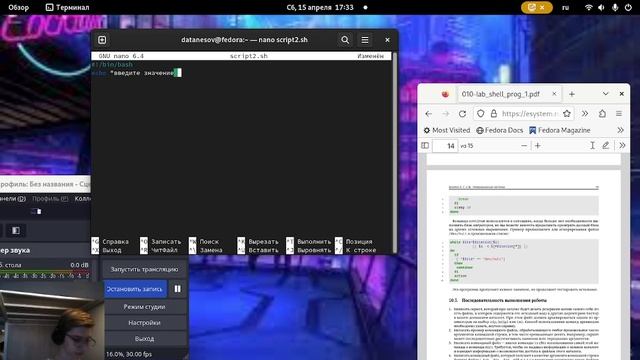This screenshot has height=360, width=640.
Task: Click the volume speaker icon
Action: pos(601,7)
